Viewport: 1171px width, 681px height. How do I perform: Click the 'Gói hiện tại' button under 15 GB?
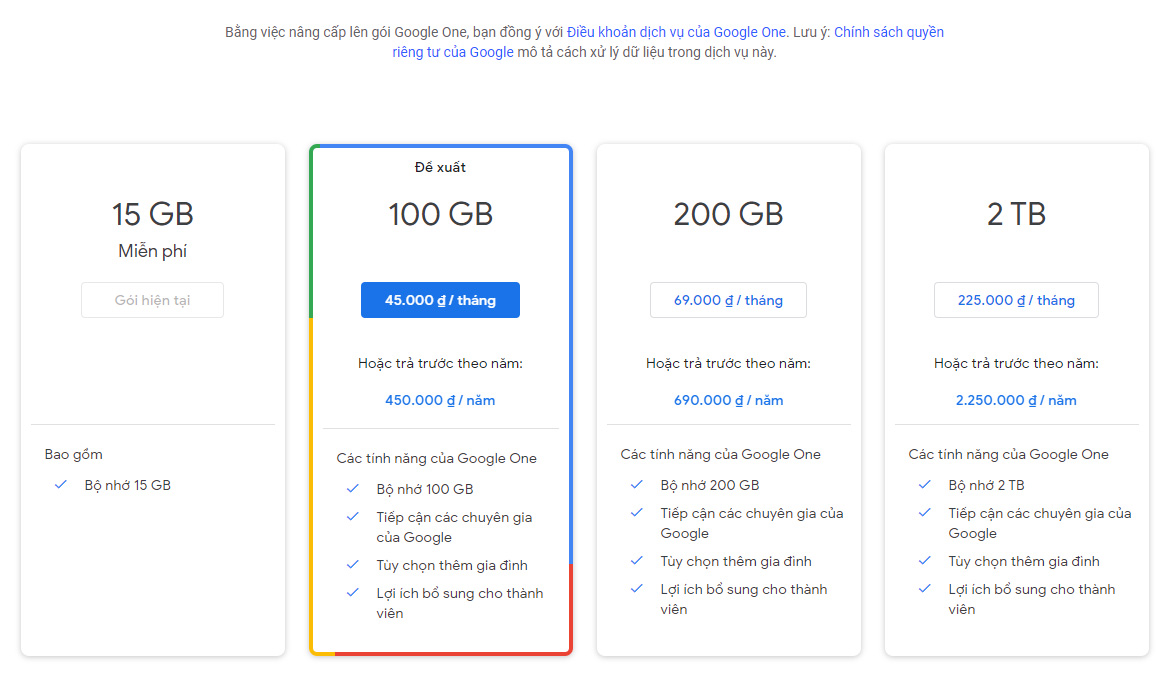(x=152, y=300)
